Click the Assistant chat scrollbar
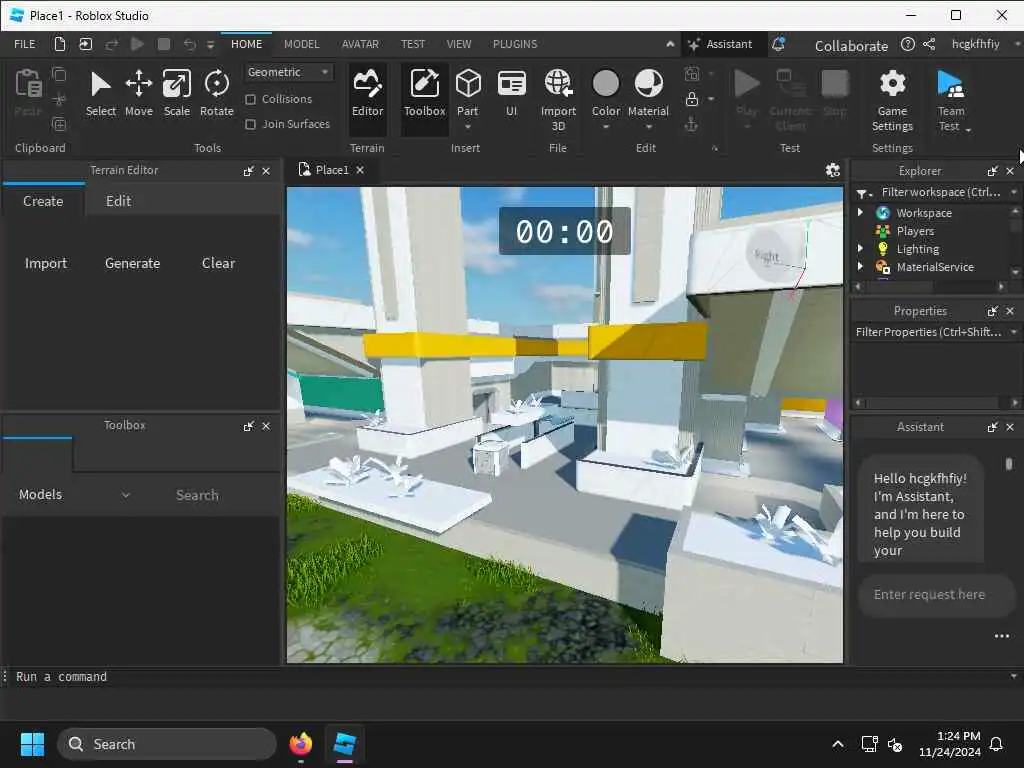 (x=1009, y=464)
